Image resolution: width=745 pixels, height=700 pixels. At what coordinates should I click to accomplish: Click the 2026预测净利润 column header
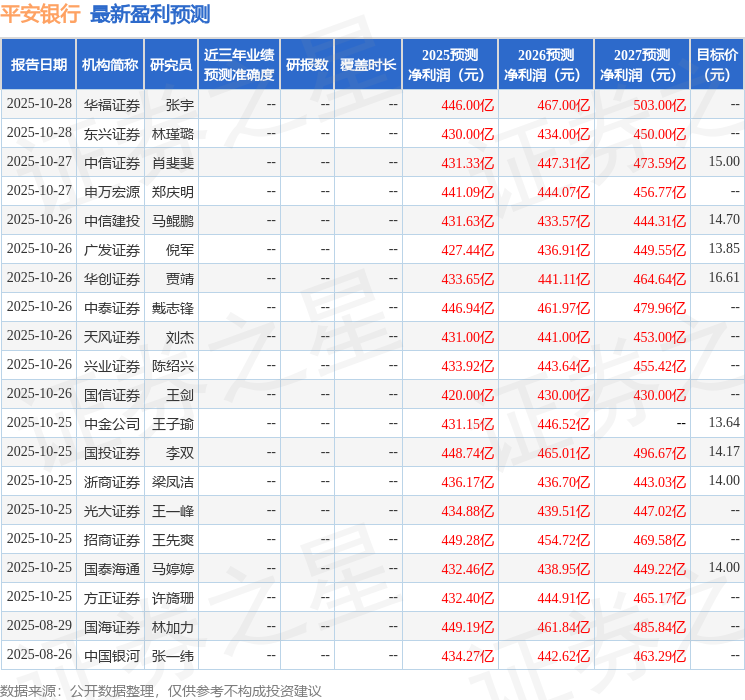(x=546, y=65)
